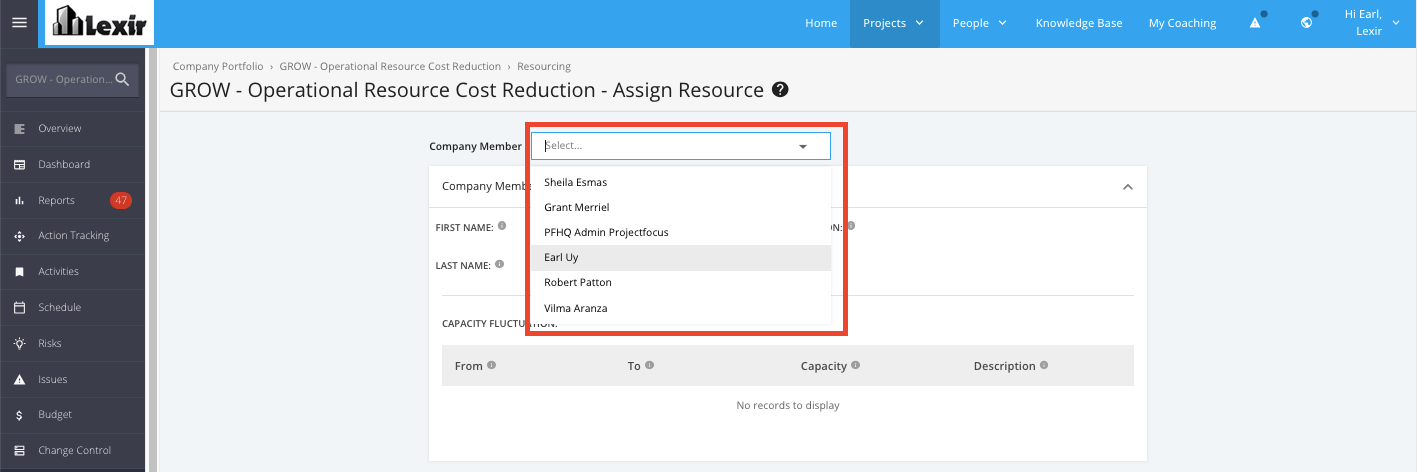Screen dimensions: 1417x472
Task: Click GROW - Operational Resource Cost Reduction breadcrumb
Action: [x=390, y=66]
